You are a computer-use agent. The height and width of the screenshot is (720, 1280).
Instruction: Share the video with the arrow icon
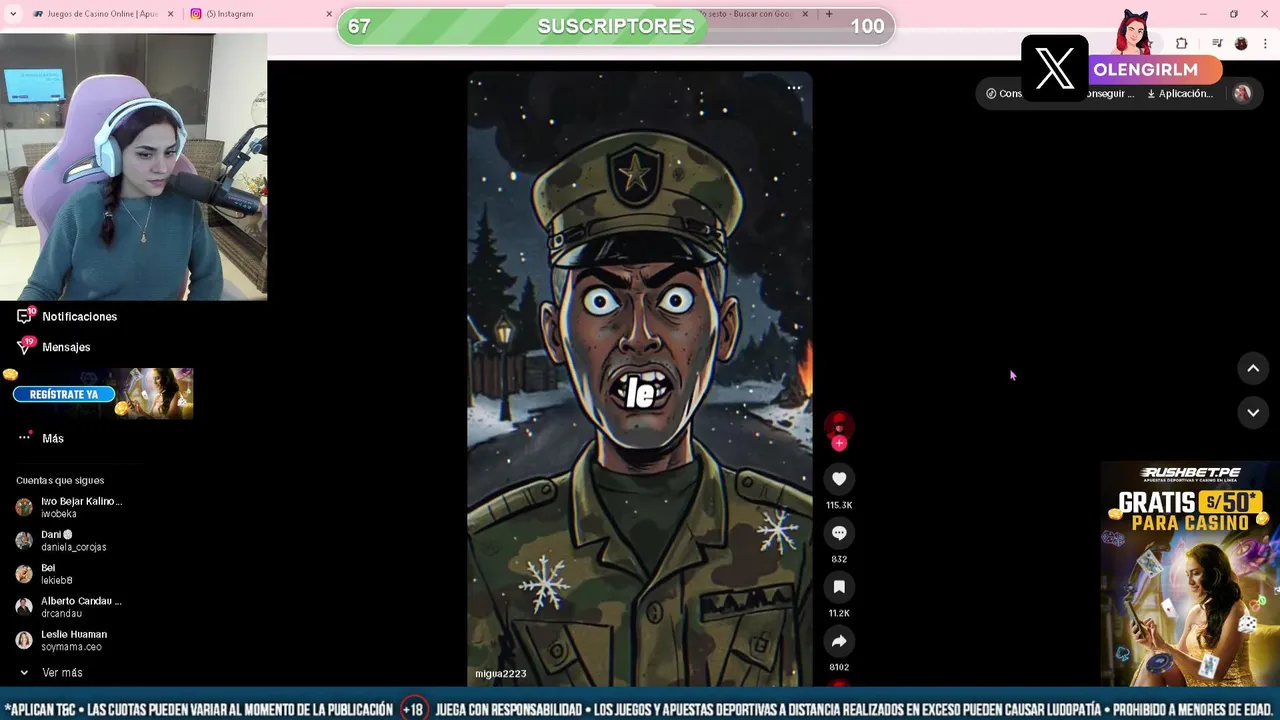click(839, 641)
